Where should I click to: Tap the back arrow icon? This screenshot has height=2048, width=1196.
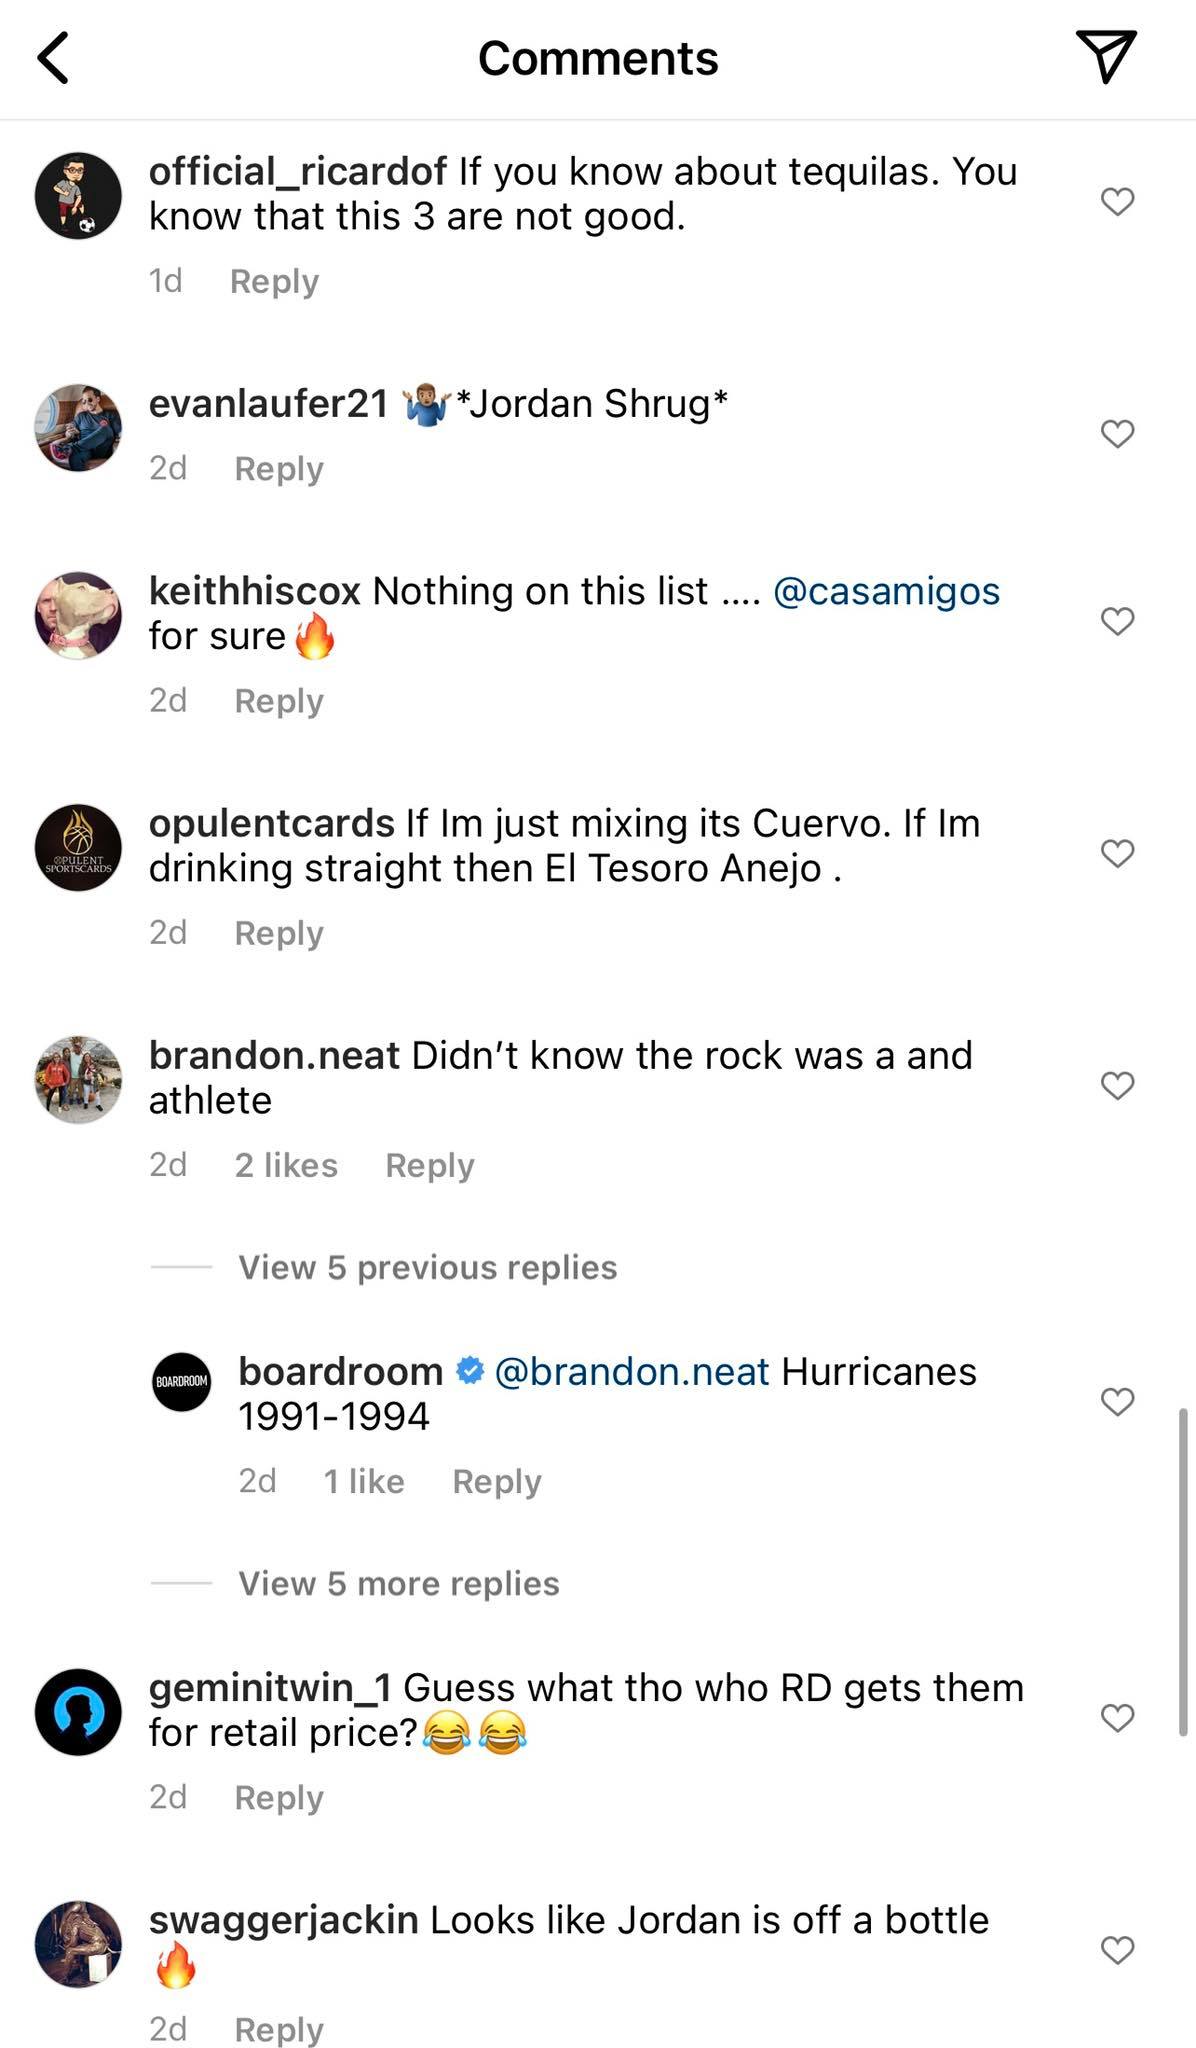[x=54, y=58]
